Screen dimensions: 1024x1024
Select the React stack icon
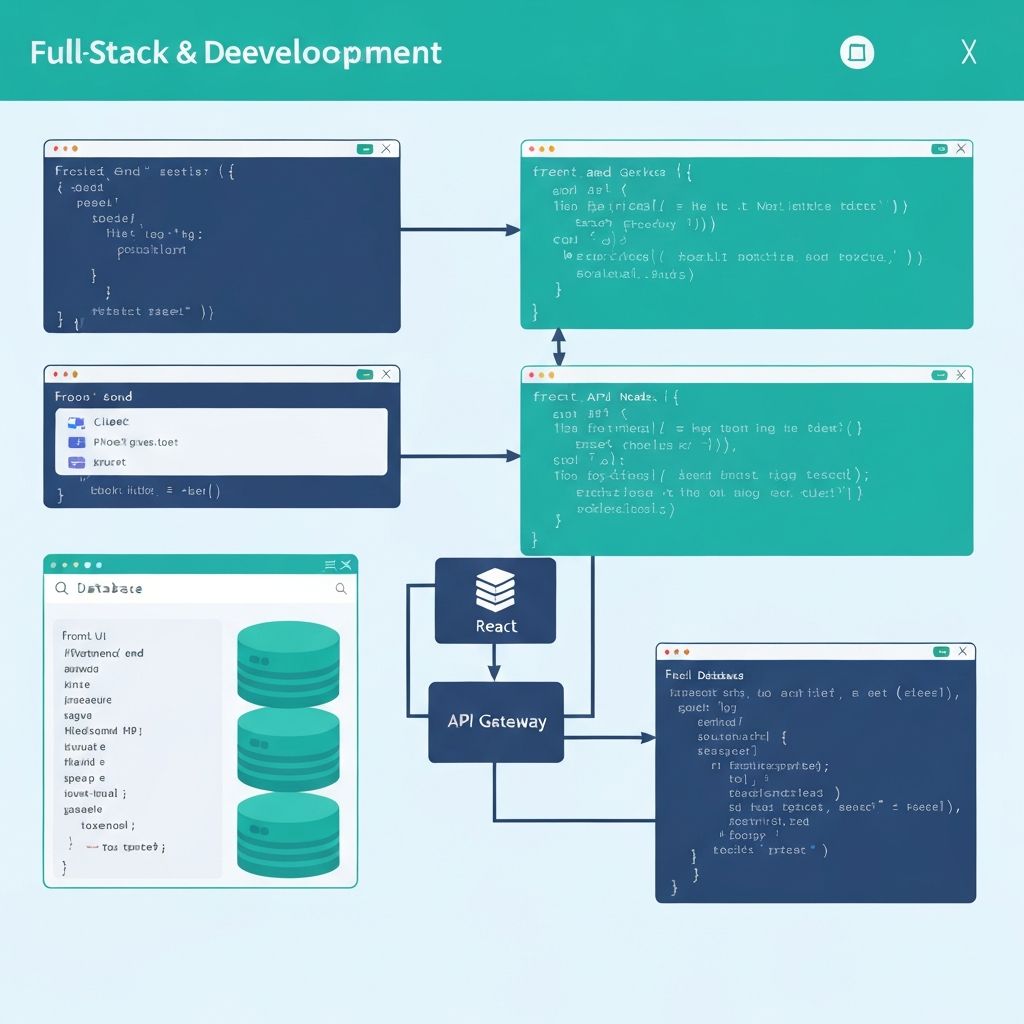pyautogui.click(x=496, y=590)
